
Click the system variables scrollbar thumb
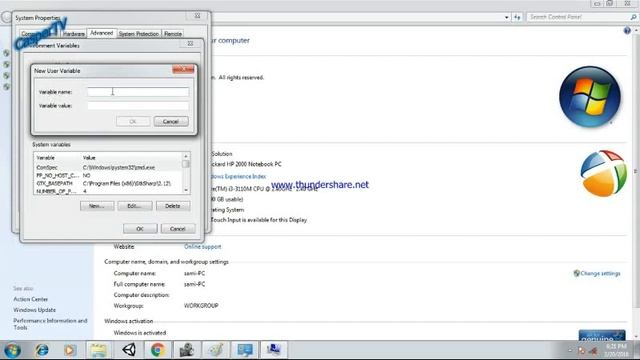[x=186, y=164]
